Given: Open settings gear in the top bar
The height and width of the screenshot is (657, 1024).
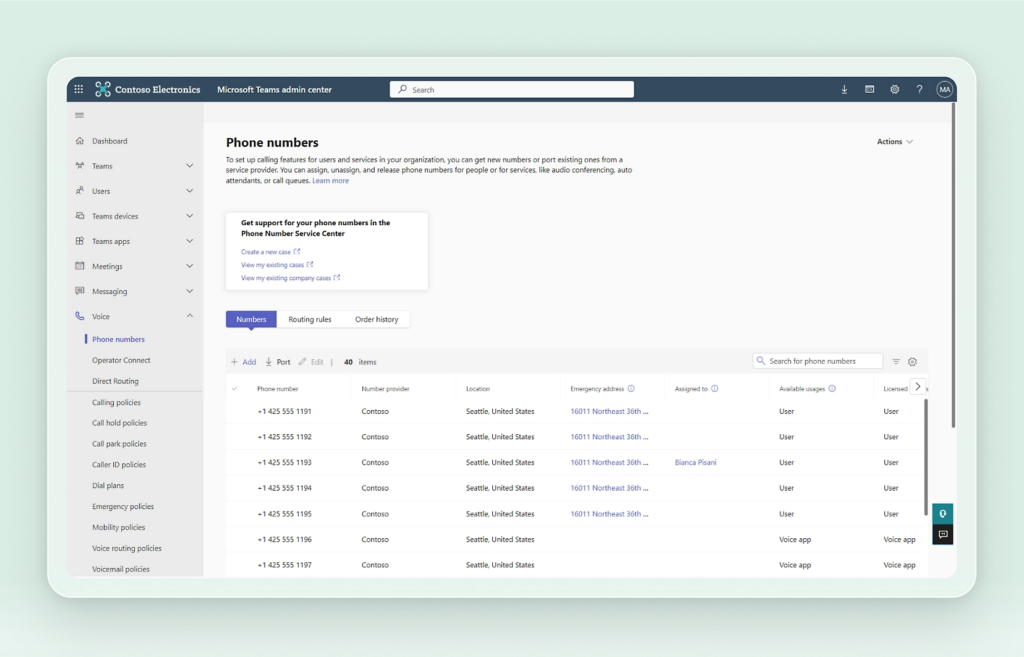Looking at the screenshot, I should tap(894, 89).
